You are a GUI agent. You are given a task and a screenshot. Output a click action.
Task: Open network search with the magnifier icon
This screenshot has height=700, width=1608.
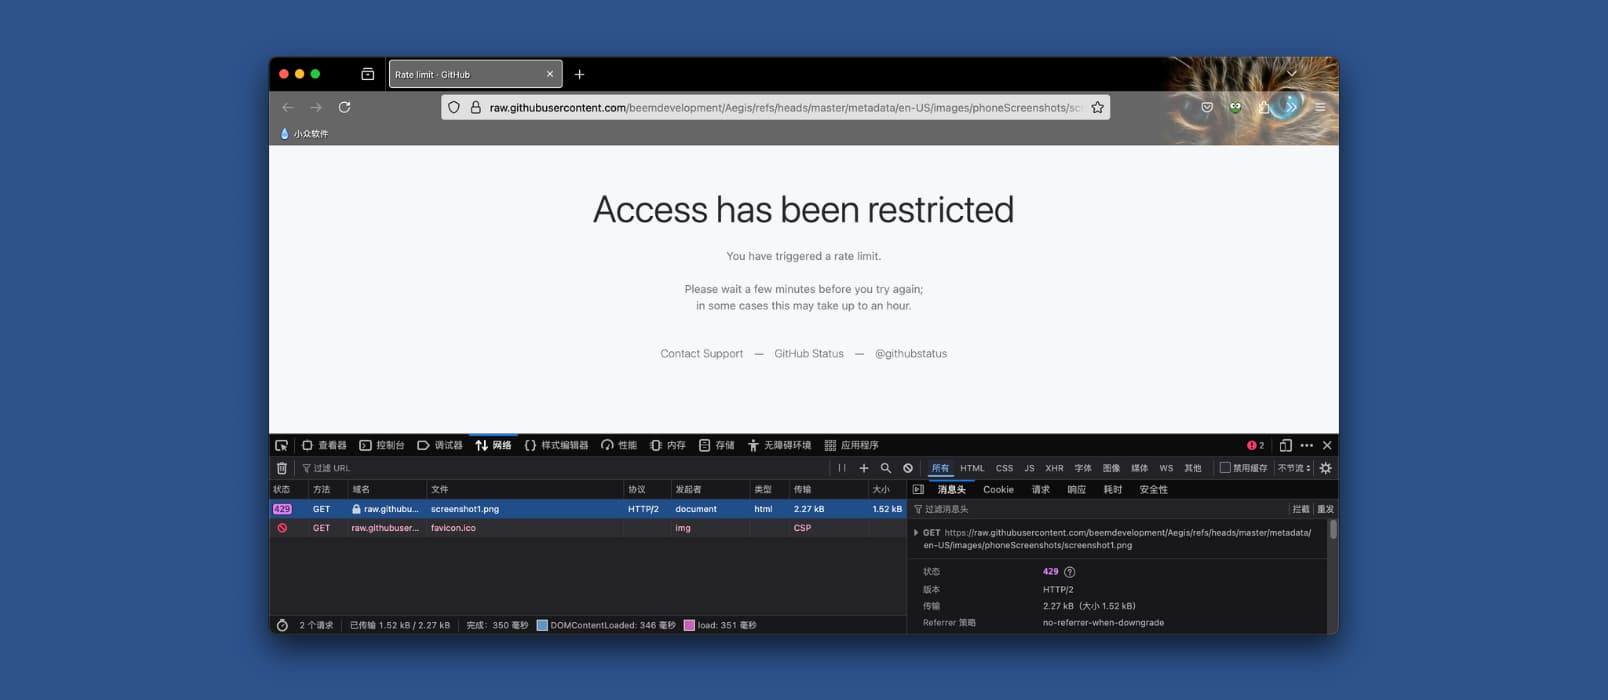[885, 468]
